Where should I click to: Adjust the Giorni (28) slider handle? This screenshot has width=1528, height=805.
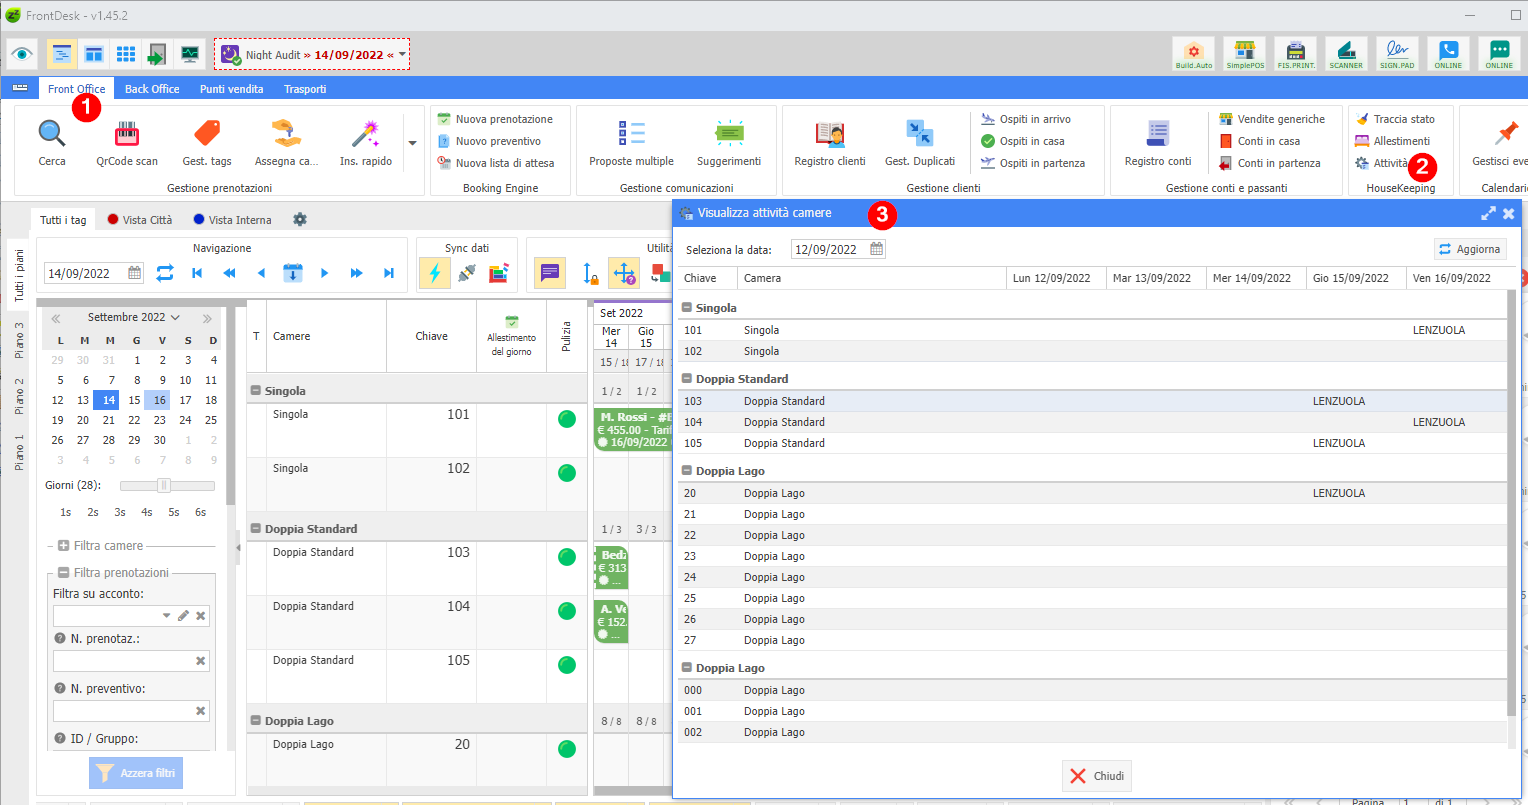click(x=164, y=486)
